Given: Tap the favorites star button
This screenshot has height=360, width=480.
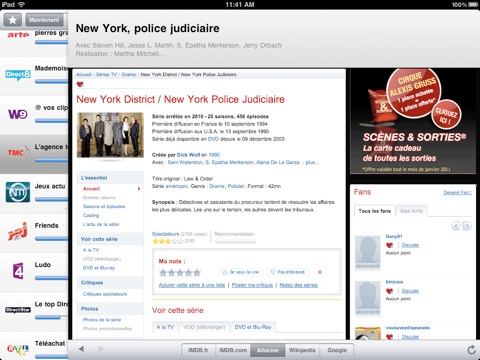Looking at the screenshot, I should click(13, 20).
